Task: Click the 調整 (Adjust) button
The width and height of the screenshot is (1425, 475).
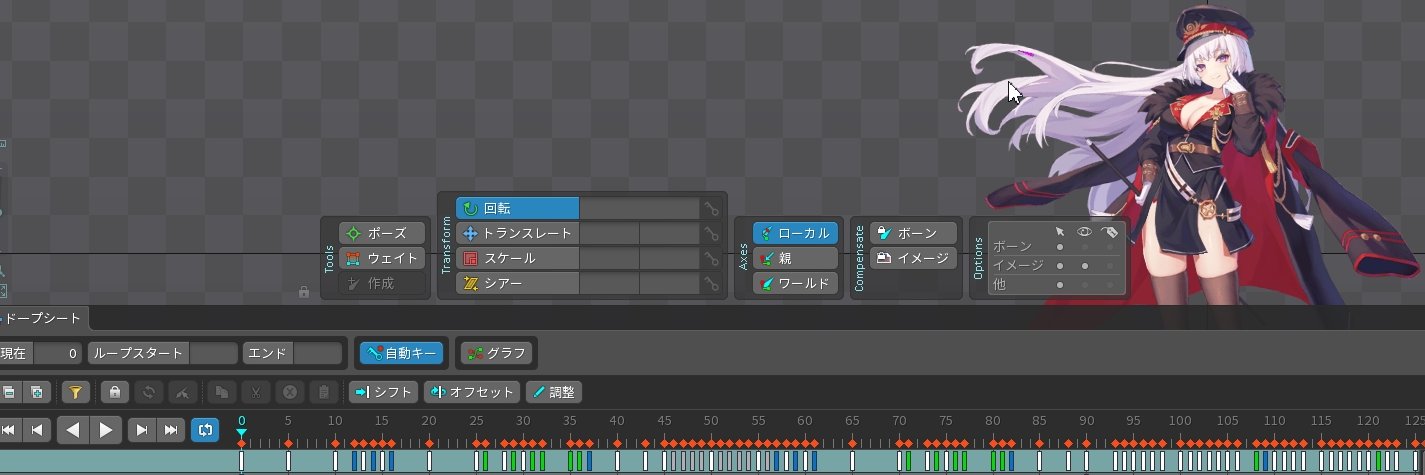Action: point(554,392)
